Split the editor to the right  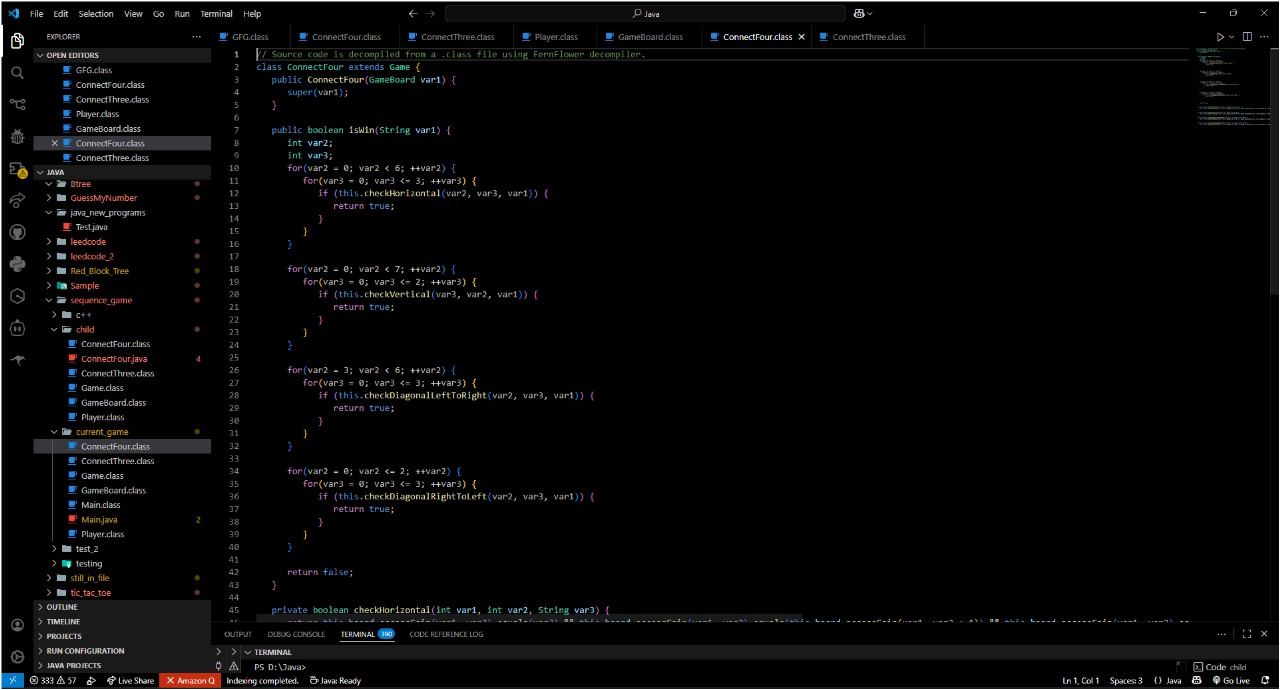[x=1249, y=37]
